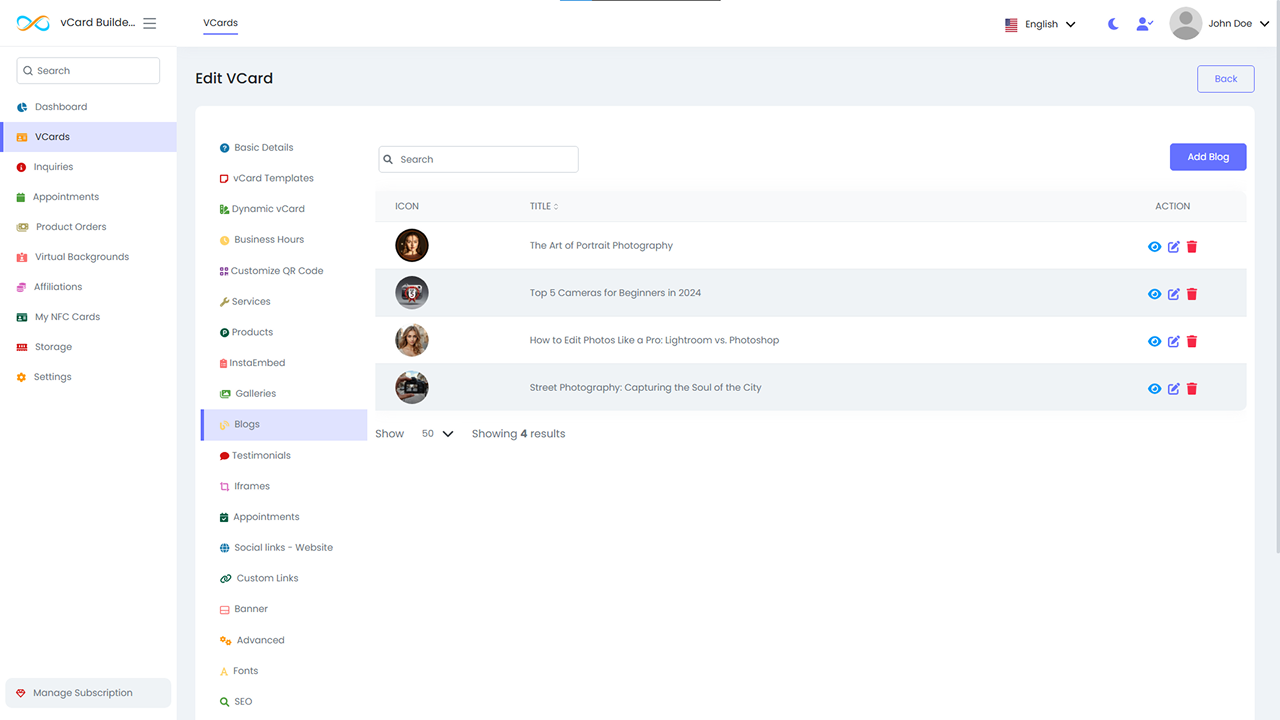
Task: Preview Street Photography blog via eye icon
Action: point(1154,389)
